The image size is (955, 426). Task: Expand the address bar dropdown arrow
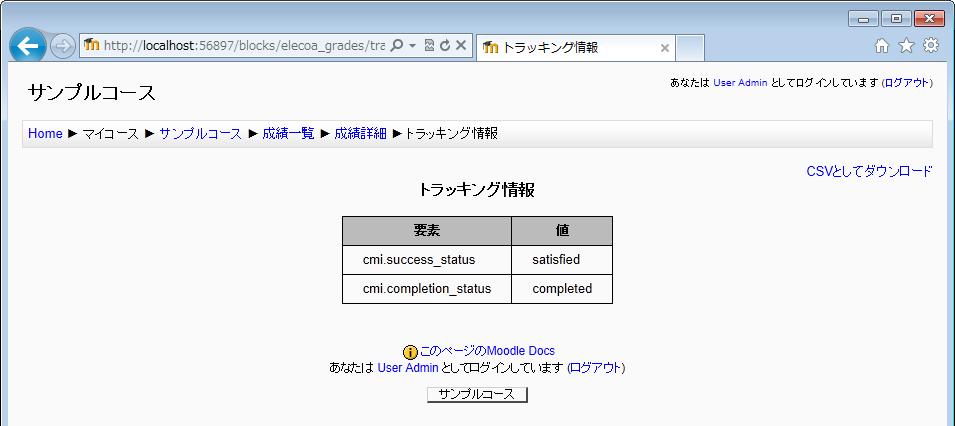point(412,46)
